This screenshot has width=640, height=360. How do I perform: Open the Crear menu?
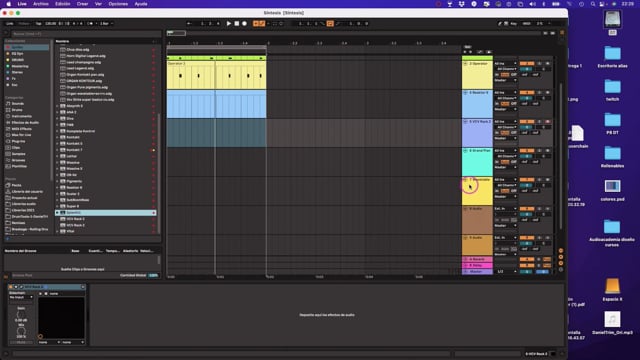coord(82,4)
